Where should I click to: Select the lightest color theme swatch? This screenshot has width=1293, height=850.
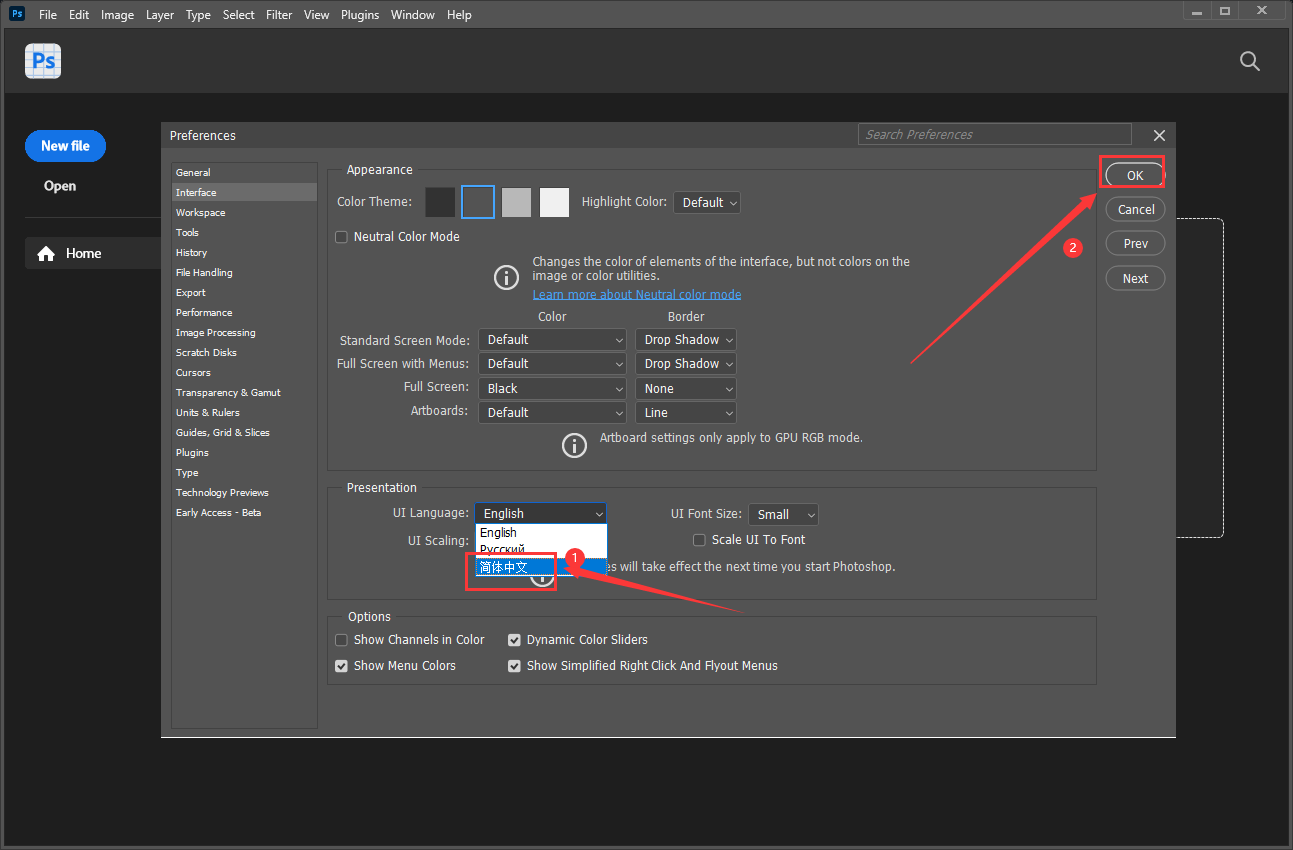pyautogui.click(x=554, y=202)
